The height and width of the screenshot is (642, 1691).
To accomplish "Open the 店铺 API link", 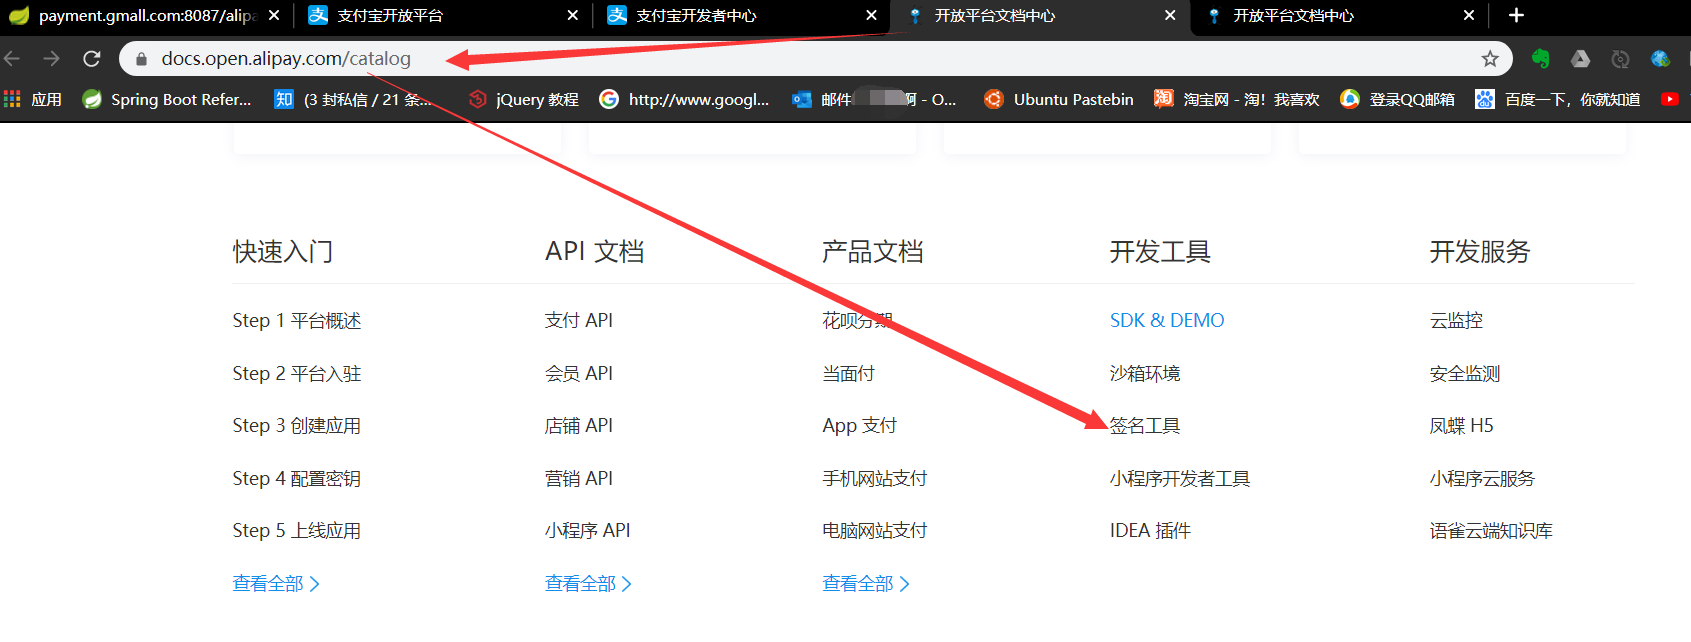I will (x=579, y=426).
